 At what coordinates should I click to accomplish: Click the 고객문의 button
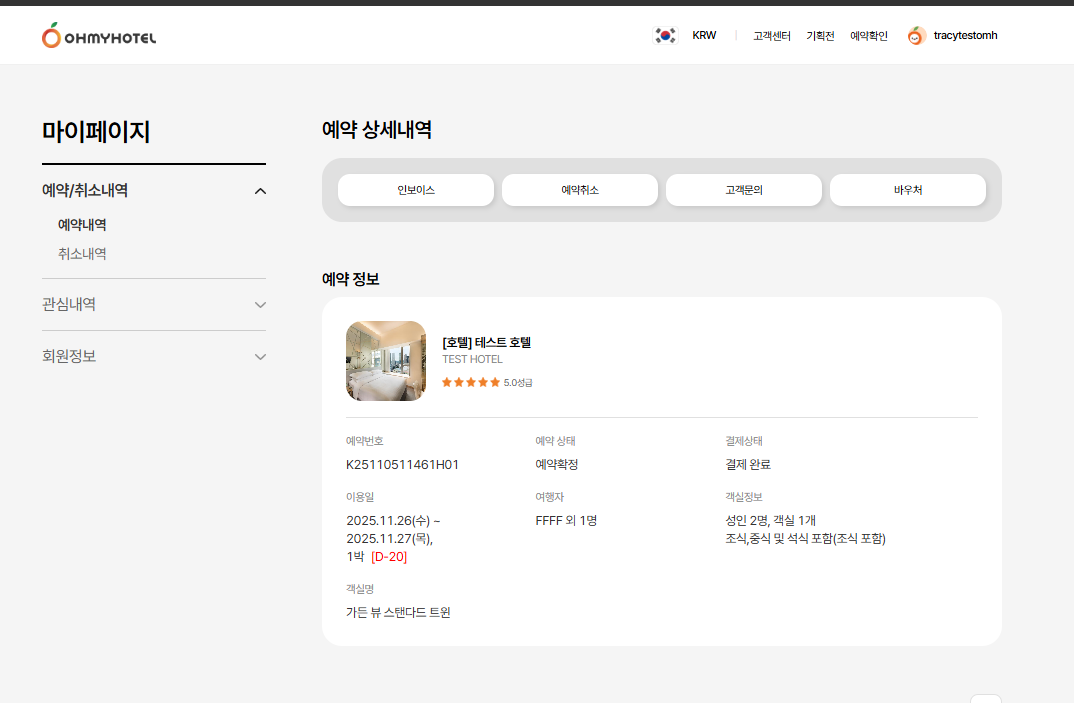744,190
